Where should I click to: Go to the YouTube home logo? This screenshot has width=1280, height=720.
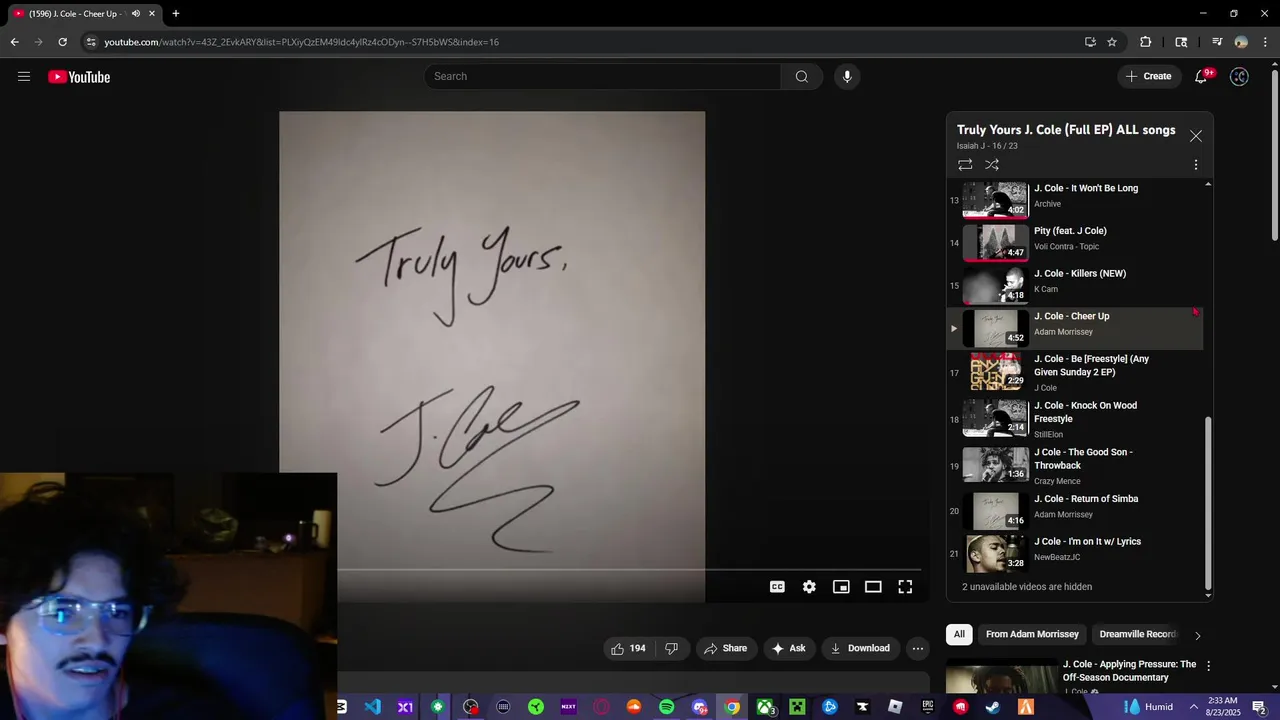[79, 77]
